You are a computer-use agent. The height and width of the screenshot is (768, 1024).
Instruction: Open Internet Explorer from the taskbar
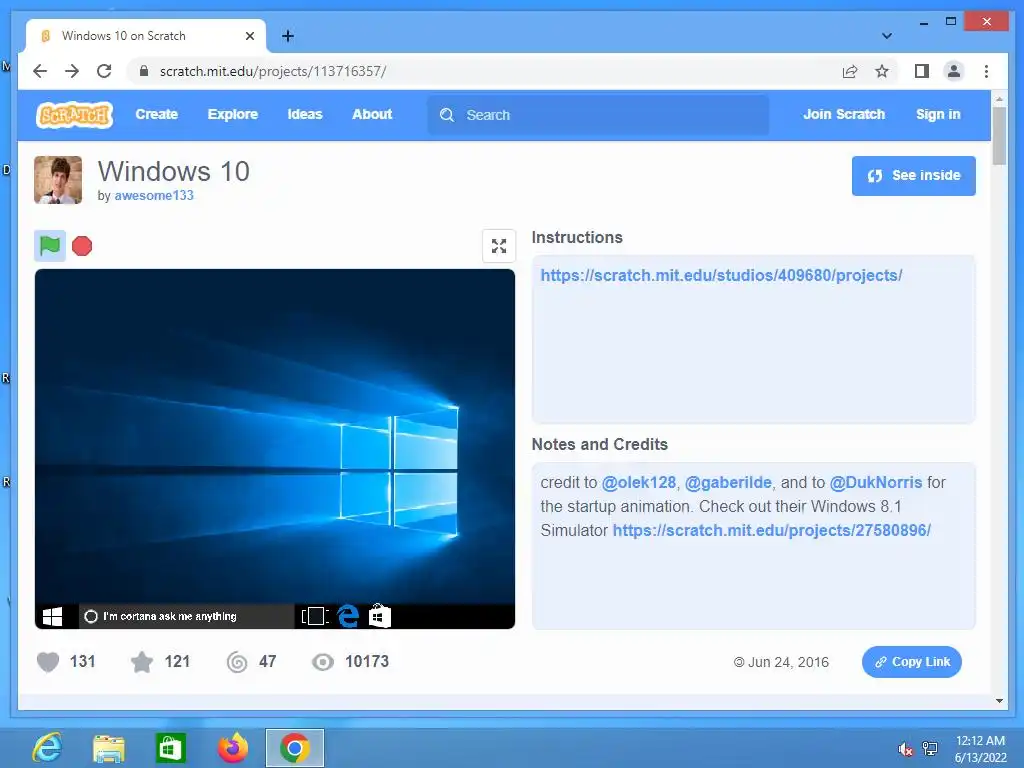47,748
